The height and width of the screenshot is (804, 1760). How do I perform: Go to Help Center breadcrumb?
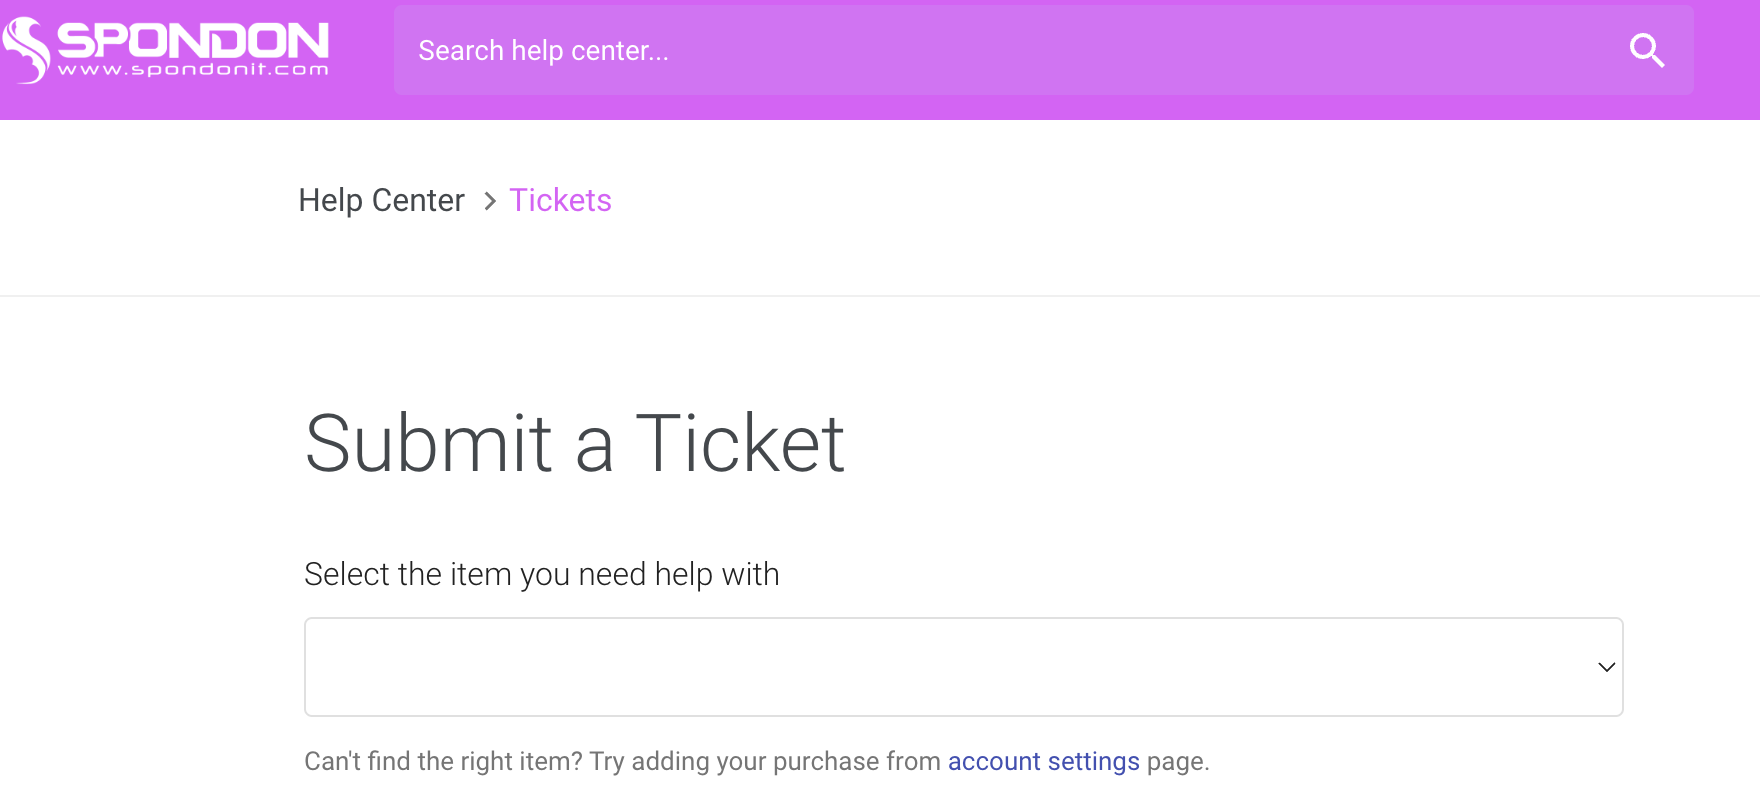coord(381,200)
